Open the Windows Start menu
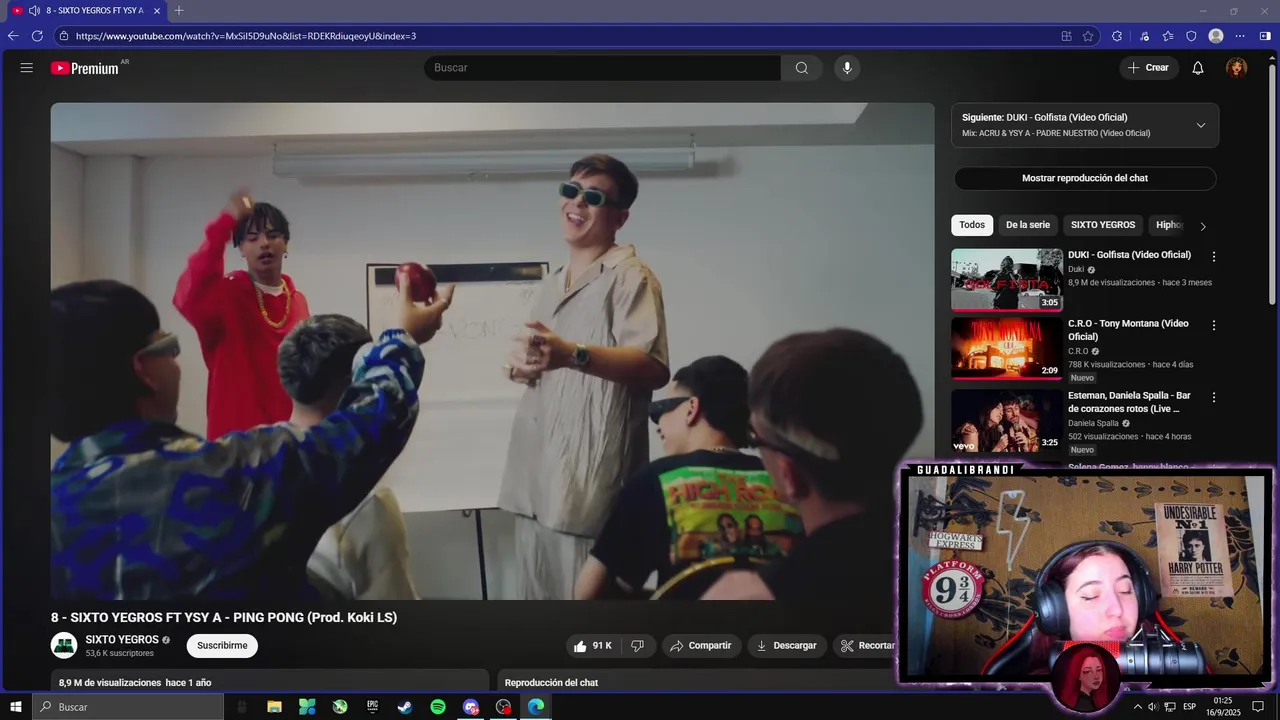Screen dimensions: 1280x720 [15, 707]
